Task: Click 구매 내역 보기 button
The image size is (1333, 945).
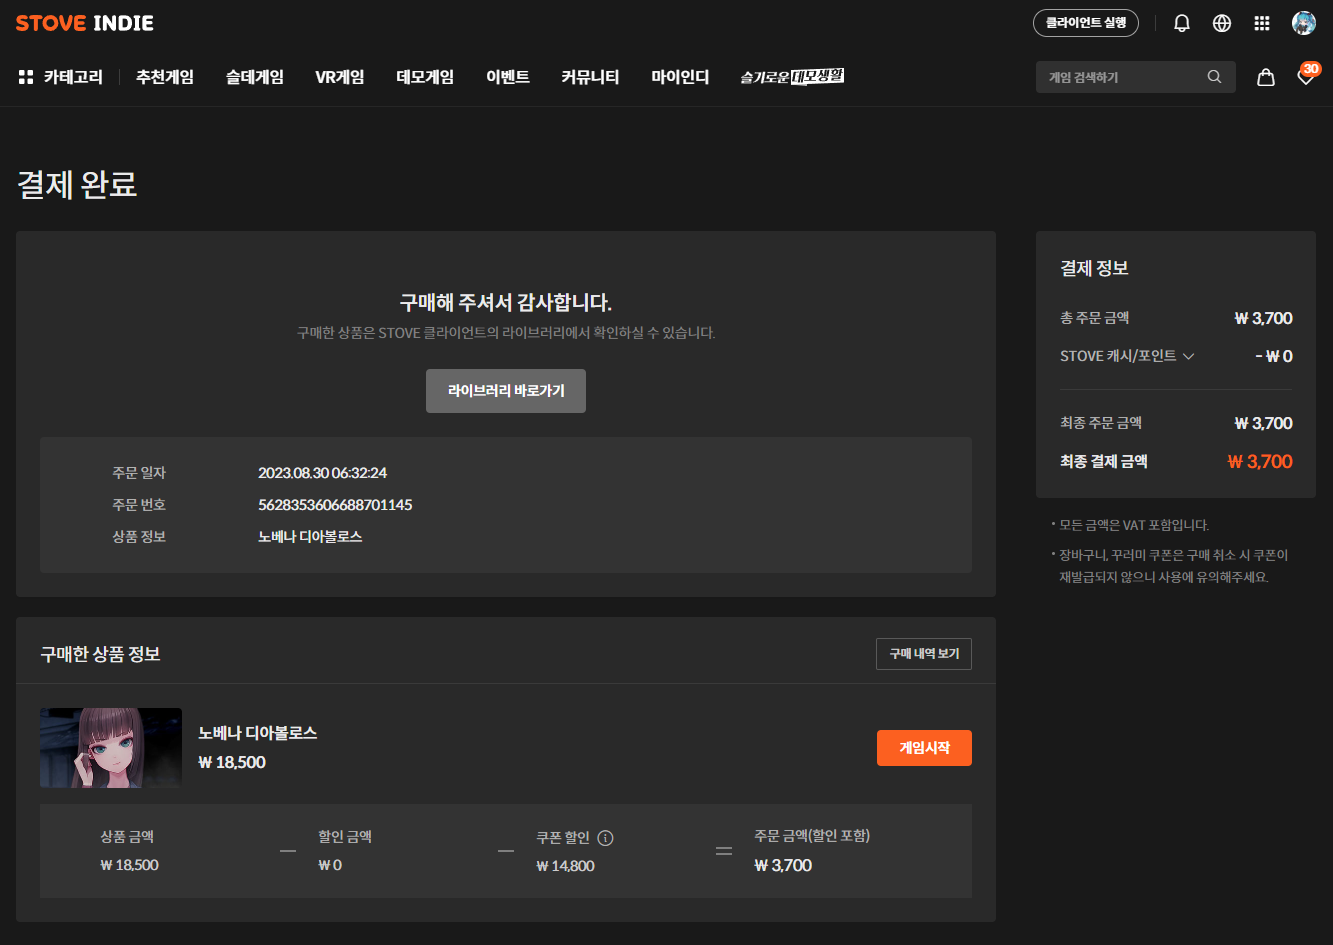Action: (x=923, y=654)
